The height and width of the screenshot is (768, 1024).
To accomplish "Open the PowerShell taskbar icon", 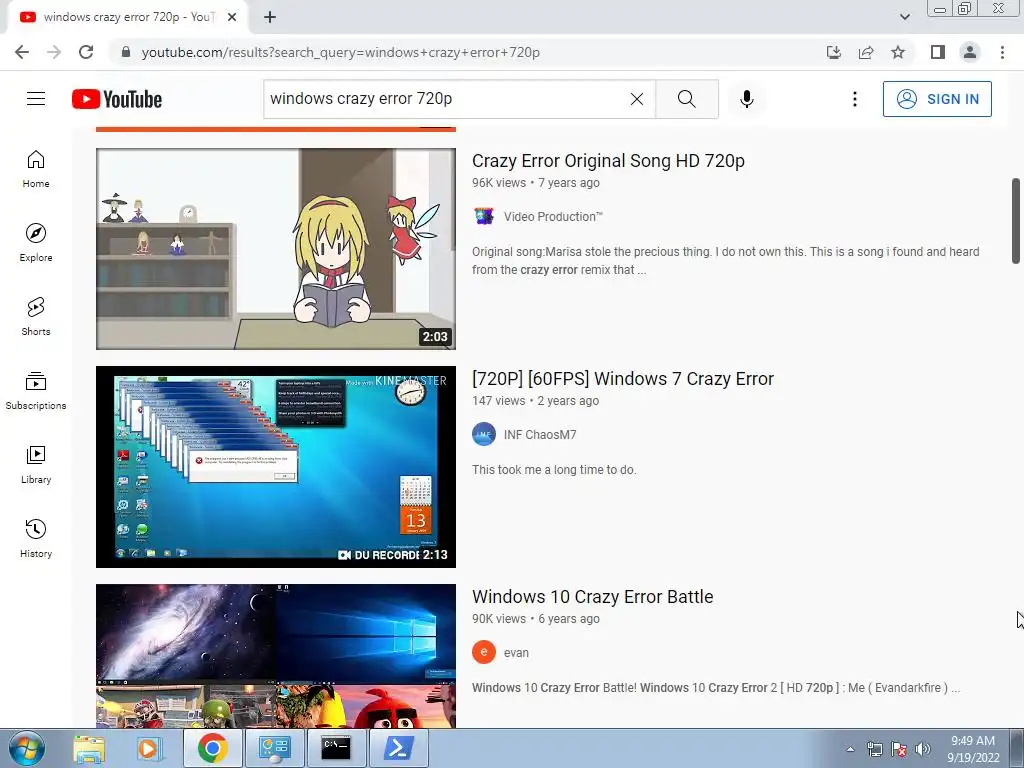I will click(x=398, y=748).
